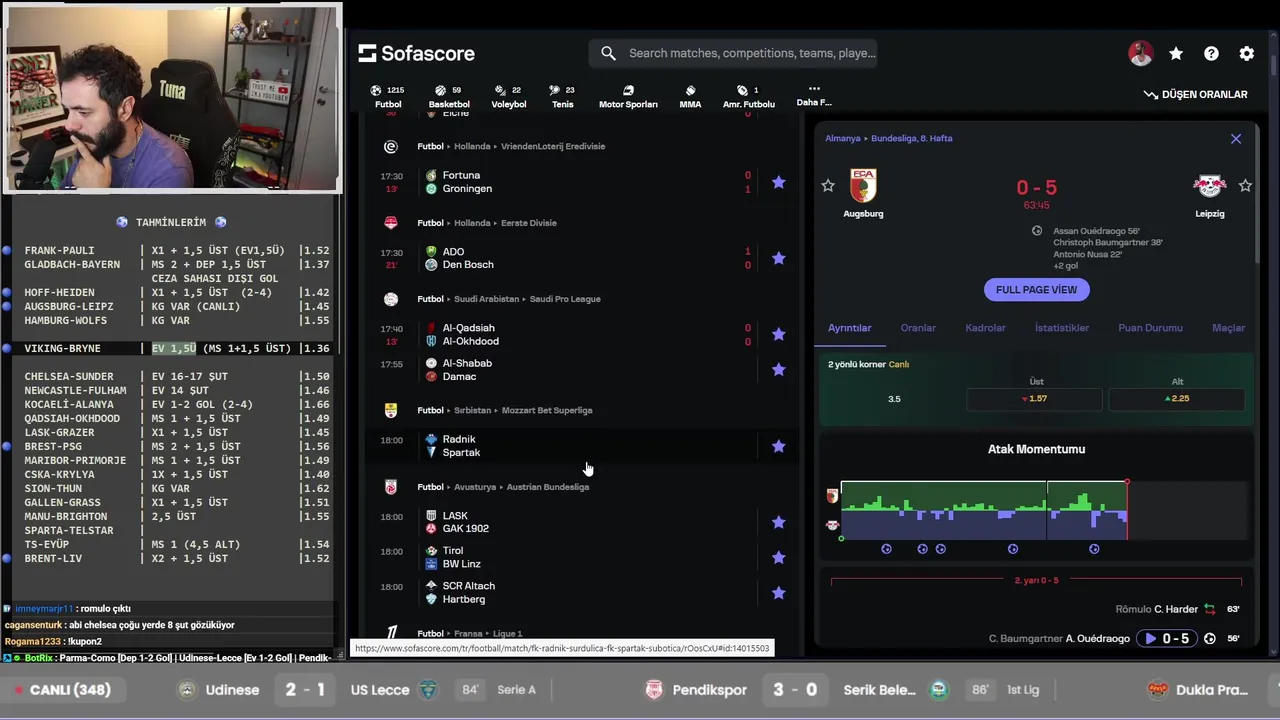The height and width of the screenshot is (720, 1280).
Task: Open VriendenLoterij Eredivisie league icon
Action: 391,147
